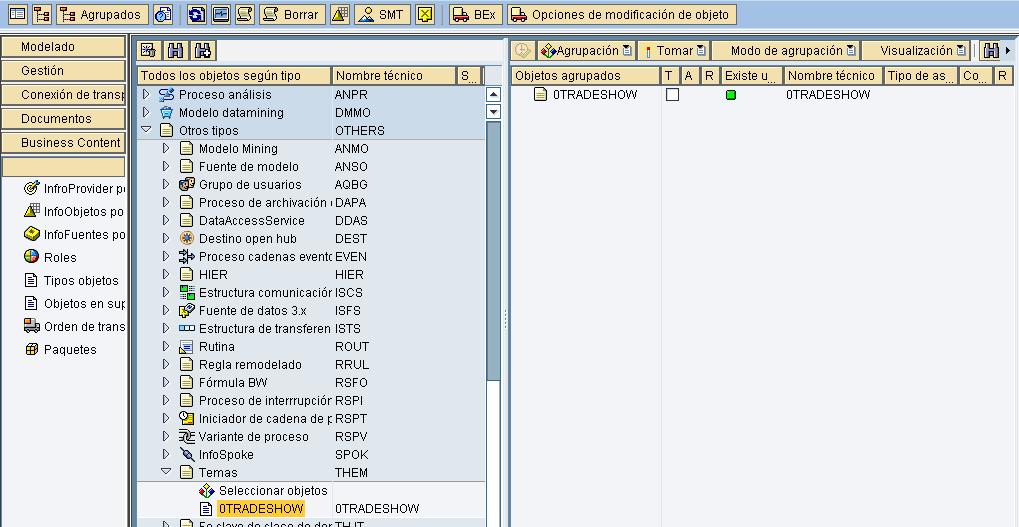Click the SMT toolbar button

coord(381,15)
